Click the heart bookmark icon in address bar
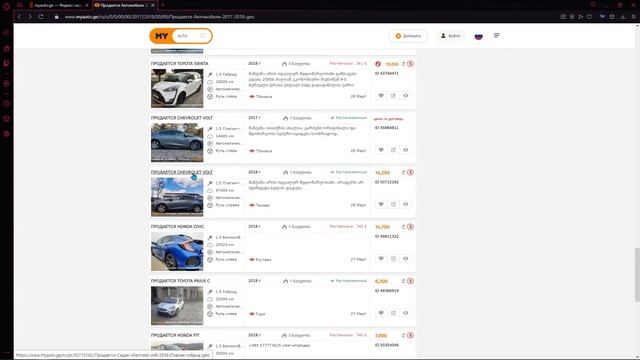Viewport: 640px width, 360px height. (x=589, y=17)
